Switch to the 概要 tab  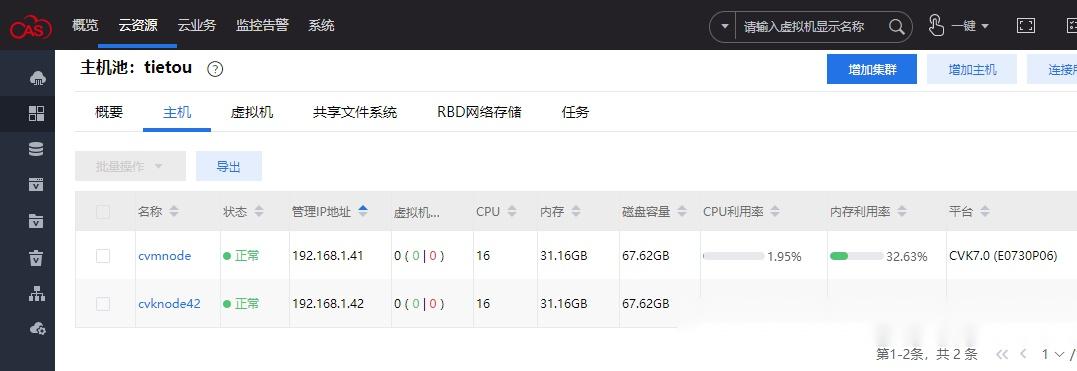tap(109, 112)
